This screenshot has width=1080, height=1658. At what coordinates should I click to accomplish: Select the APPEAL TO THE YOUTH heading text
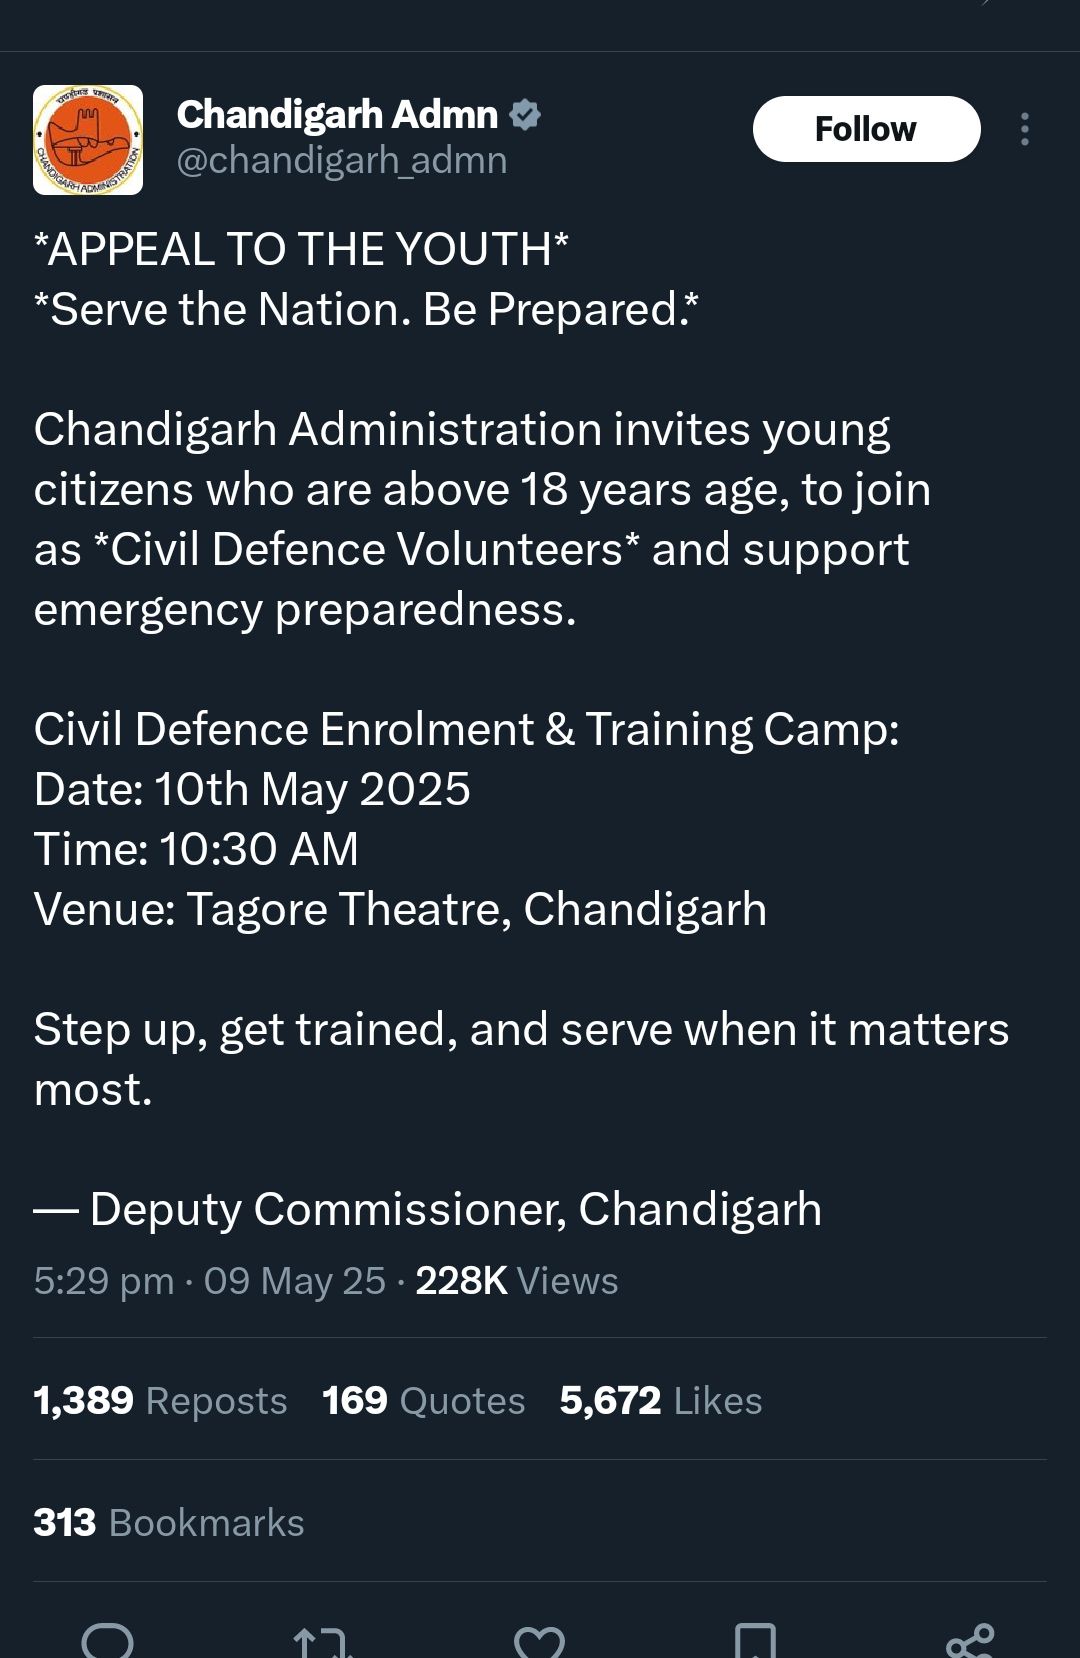click(x=301, y=249)
